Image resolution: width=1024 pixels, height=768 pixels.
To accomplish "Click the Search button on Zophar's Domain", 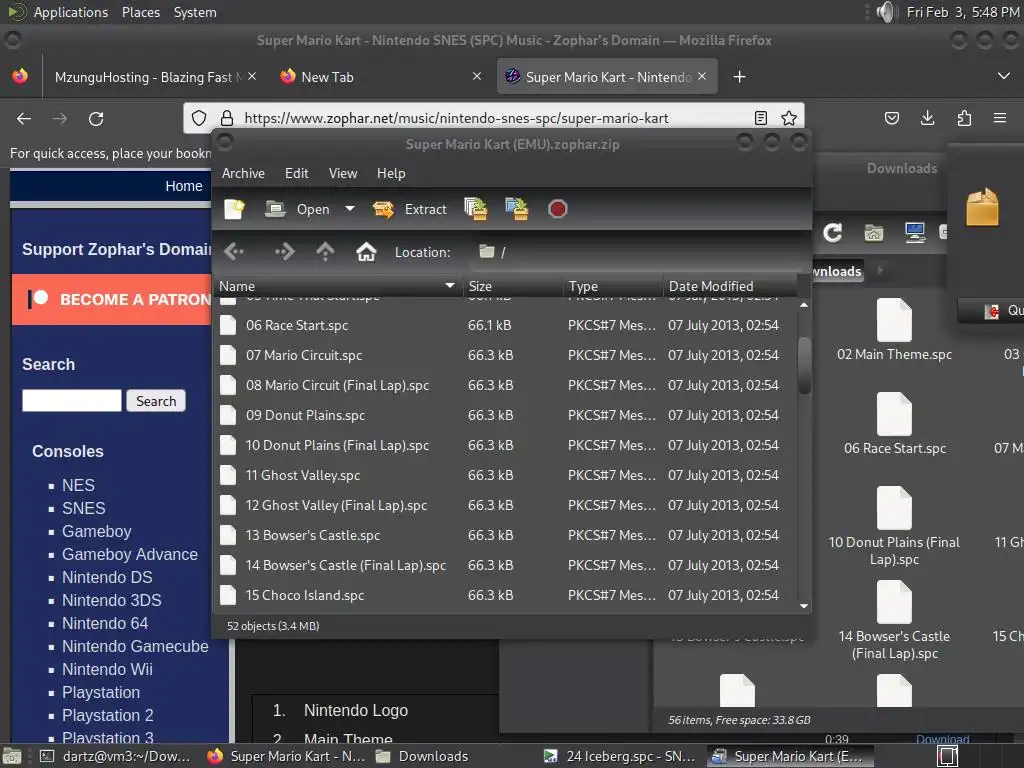I will (156, 401).
